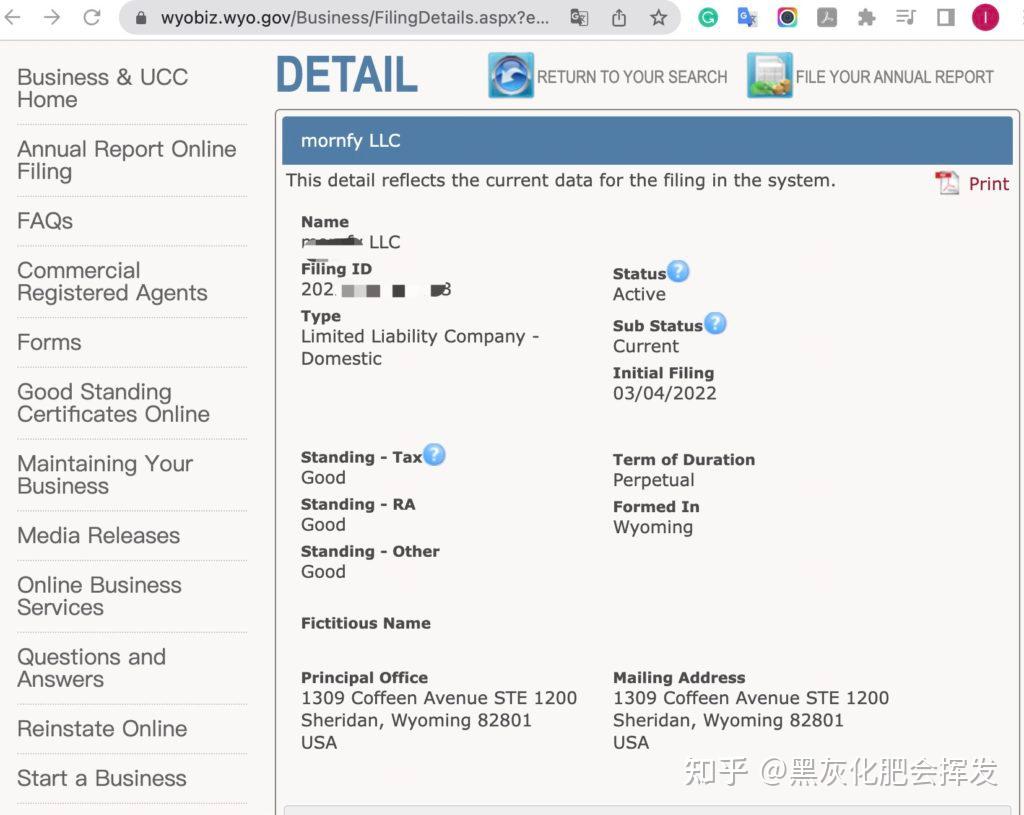This screenshot has width=1024, height=815.
Task: Open Good Standing Certificates Online in sidebar
Action: click(114, 403)
